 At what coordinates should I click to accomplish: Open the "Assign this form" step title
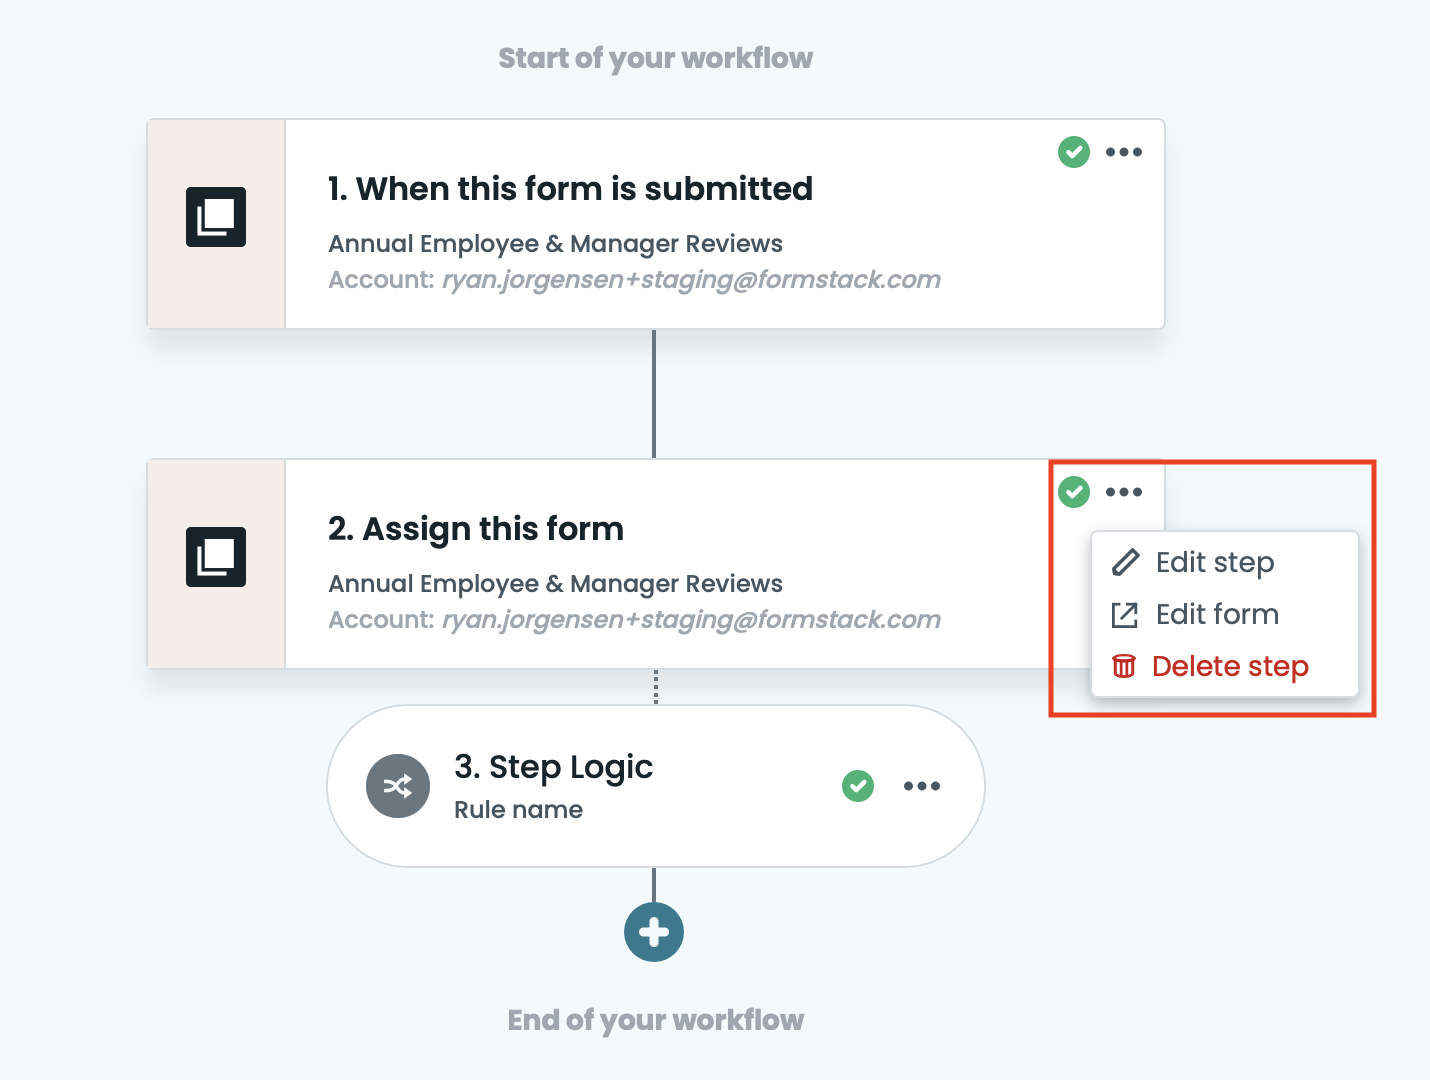(x=476, y=529)
